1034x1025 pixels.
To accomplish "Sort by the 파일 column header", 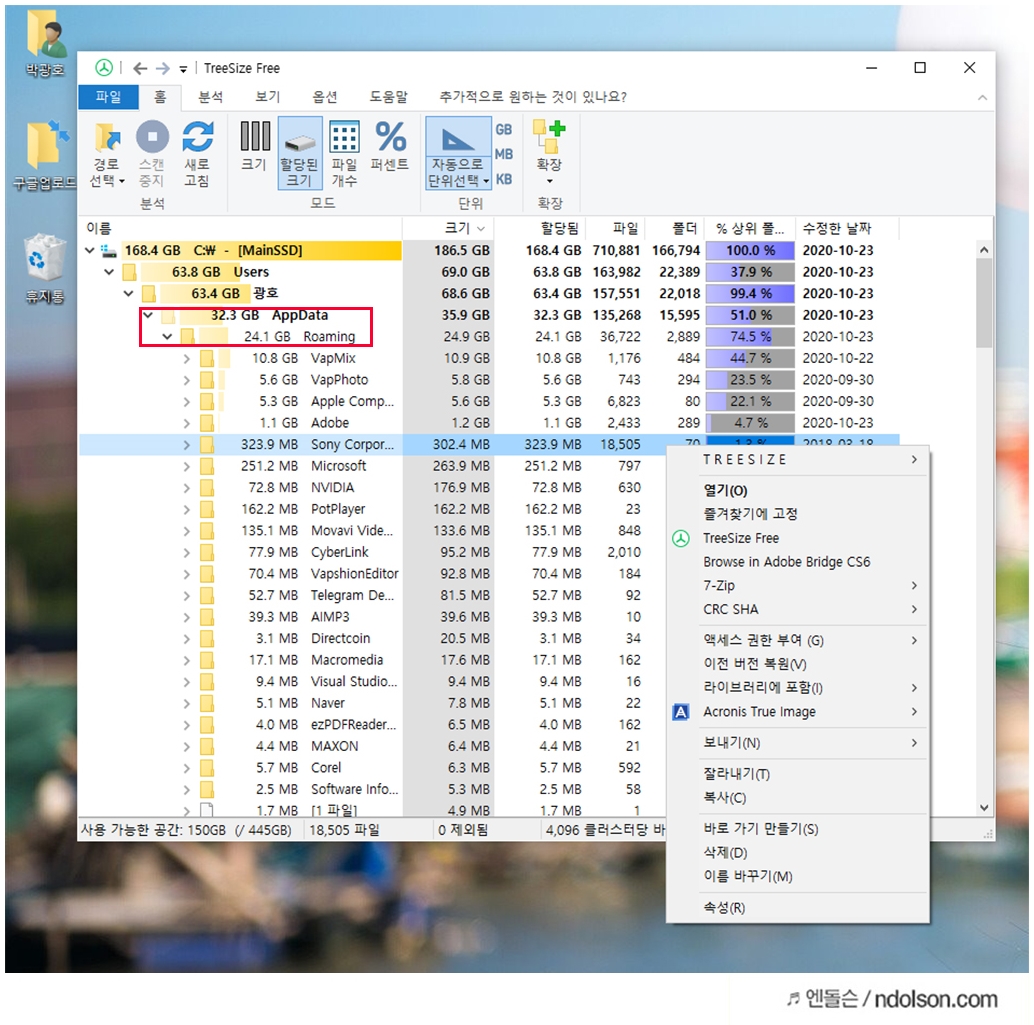I will (615, 228).
